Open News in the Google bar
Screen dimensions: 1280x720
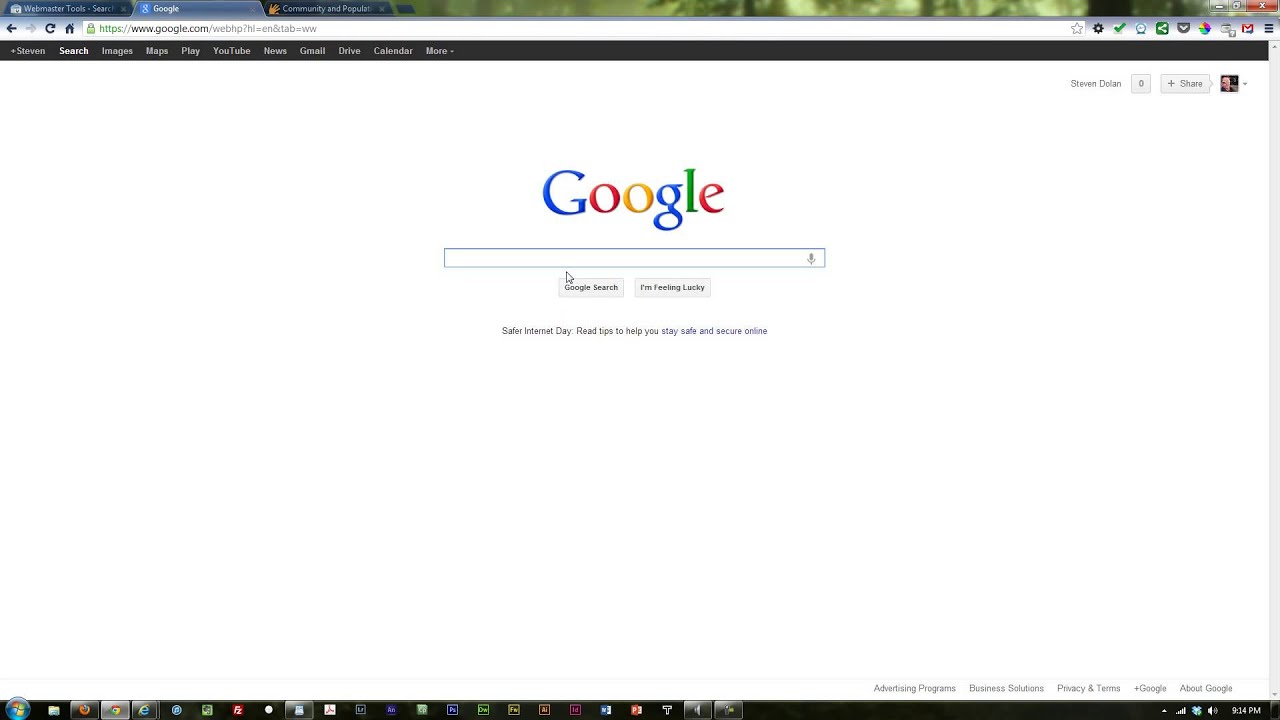(x=275, y=51)
